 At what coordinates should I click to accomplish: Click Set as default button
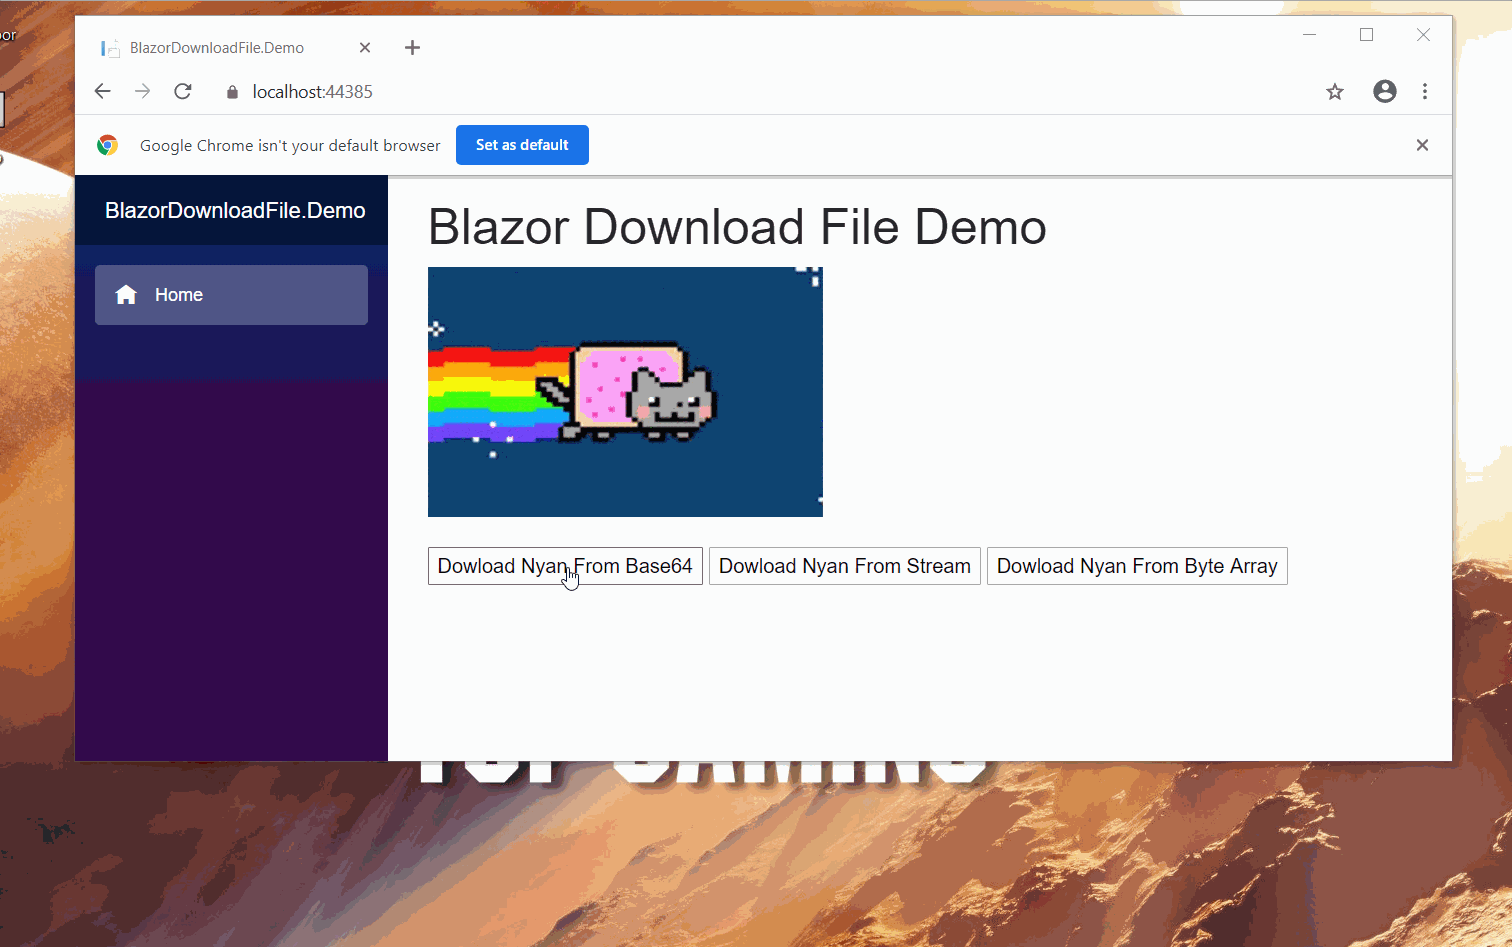coord(522,145)
